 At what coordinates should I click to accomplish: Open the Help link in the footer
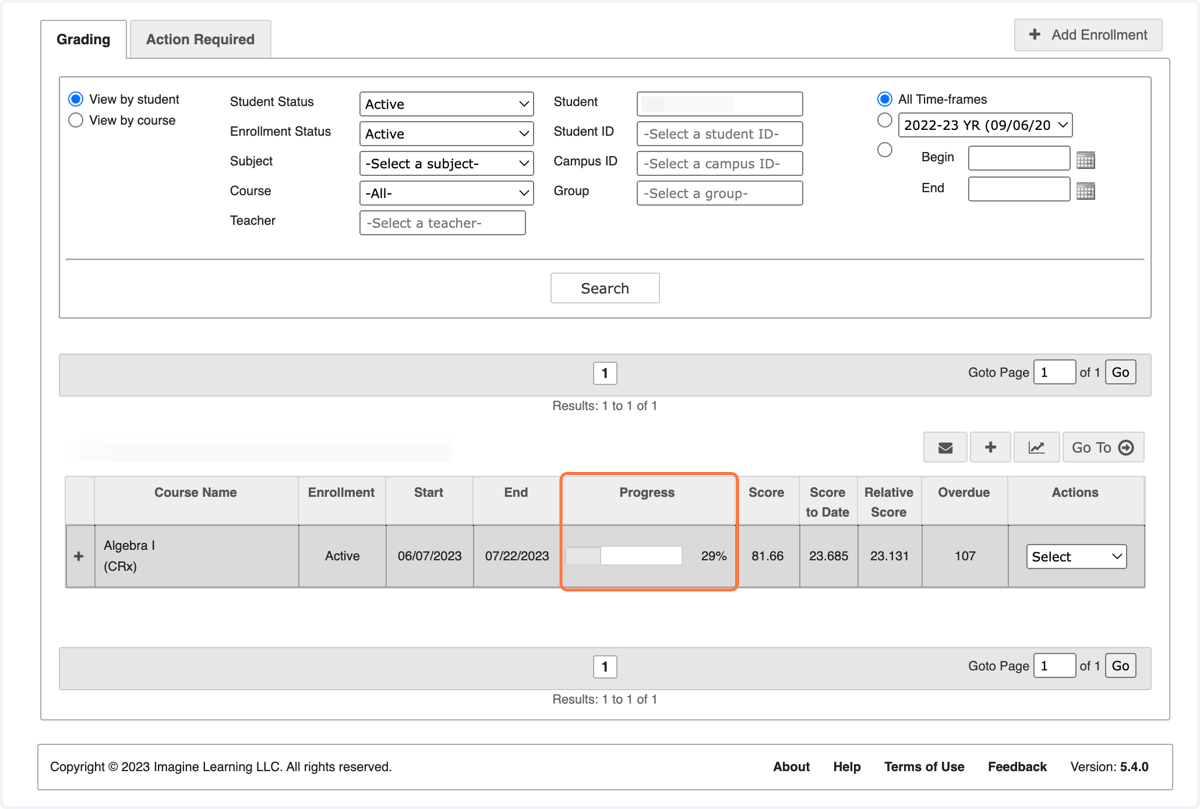pos(847,767)
